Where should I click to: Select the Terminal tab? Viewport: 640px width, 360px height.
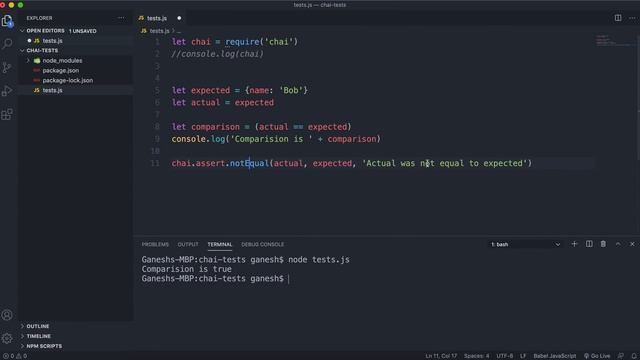[x=220, y=244]
